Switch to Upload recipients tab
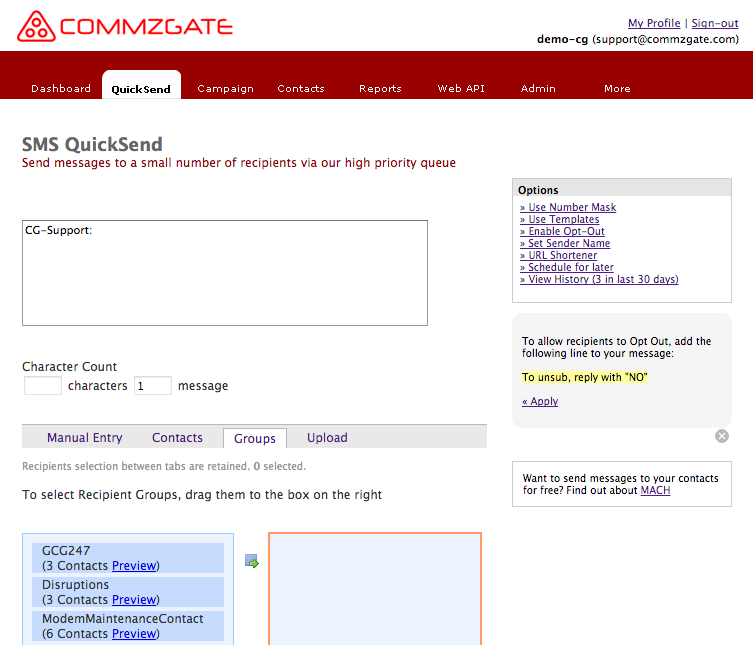Viewport: 753px width, 645px height. (327, 438)
